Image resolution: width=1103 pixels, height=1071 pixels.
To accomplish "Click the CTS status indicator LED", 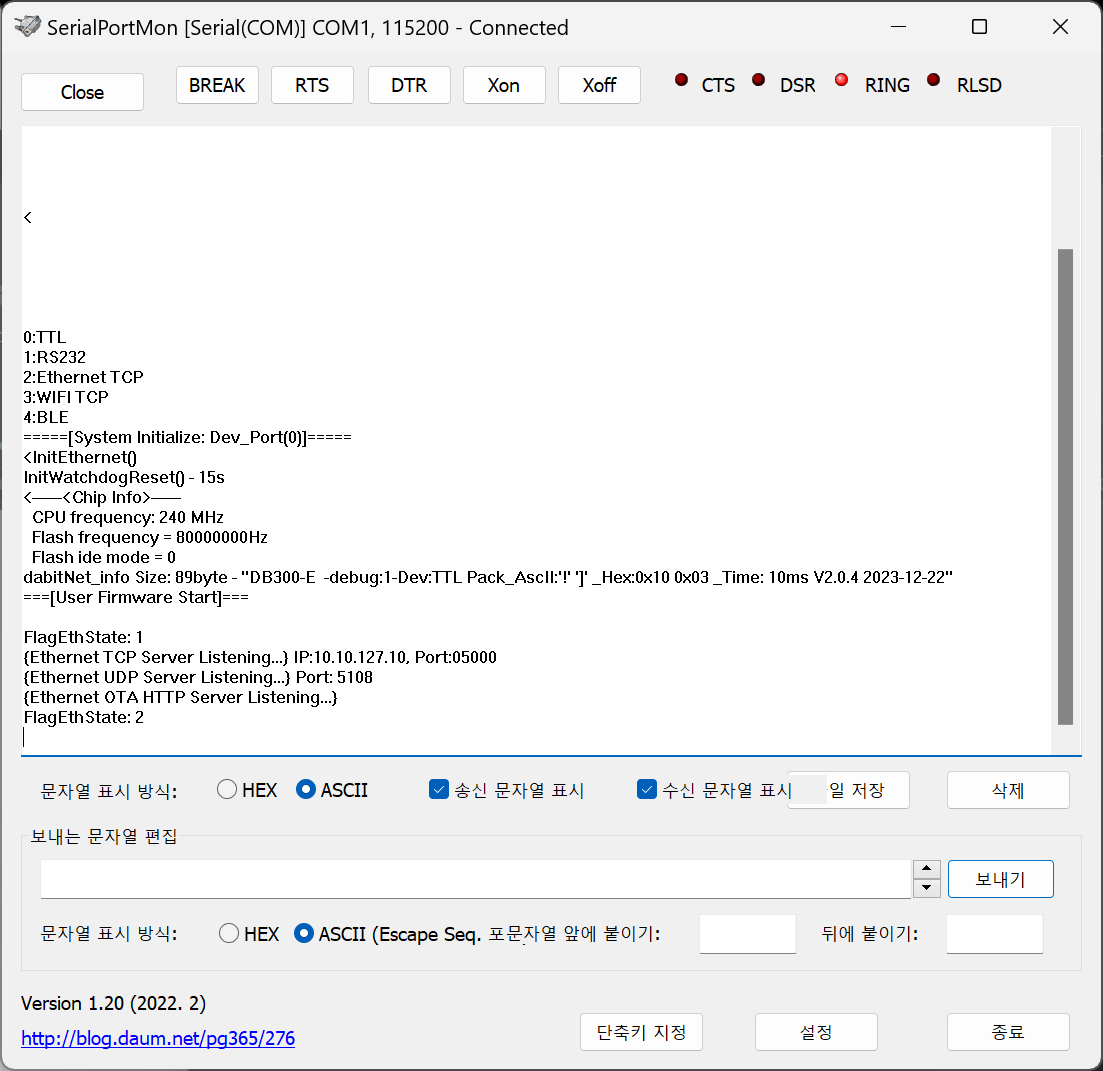I will pyautogui.click(x=682, y=81).
